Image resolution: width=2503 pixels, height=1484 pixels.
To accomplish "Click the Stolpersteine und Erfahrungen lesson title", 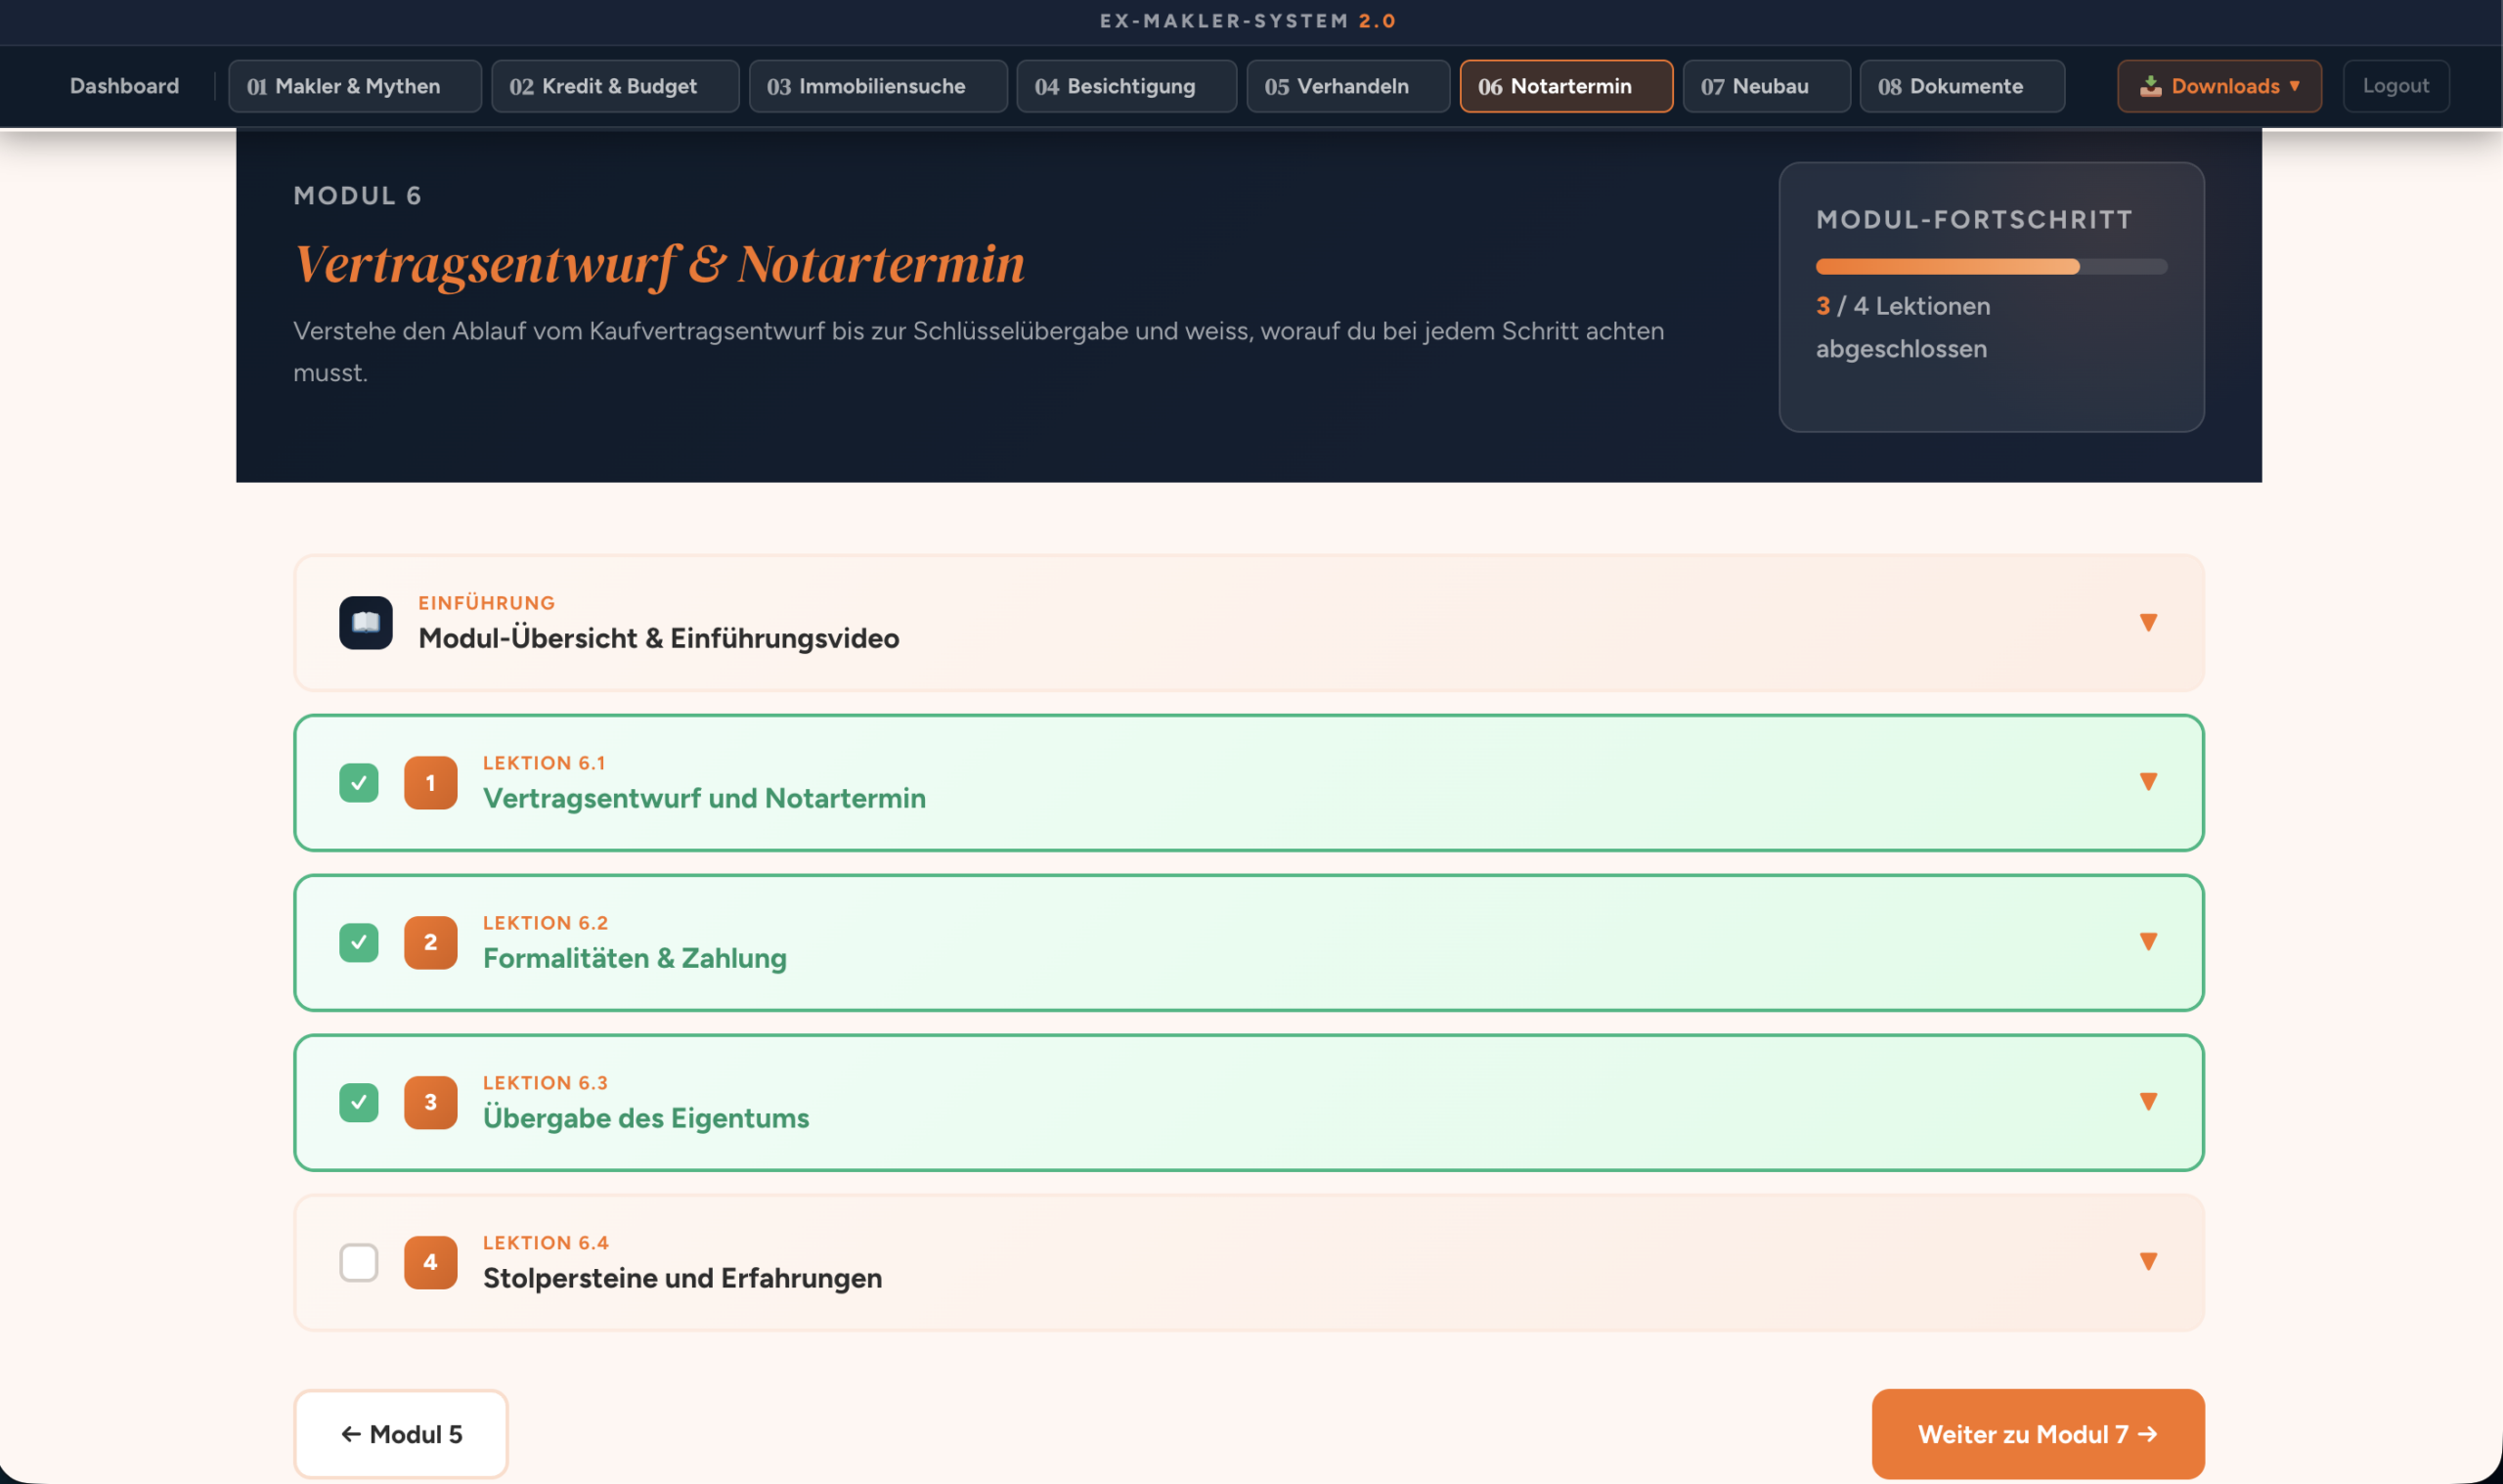I will (x=682, y=1278).
